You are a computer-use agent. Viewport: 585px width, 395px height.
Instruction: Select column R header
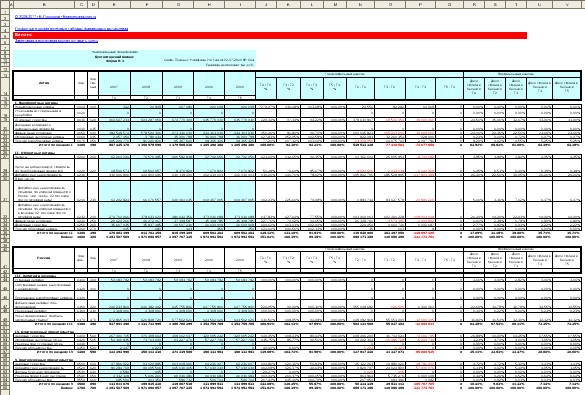click(x=474, y=4)
